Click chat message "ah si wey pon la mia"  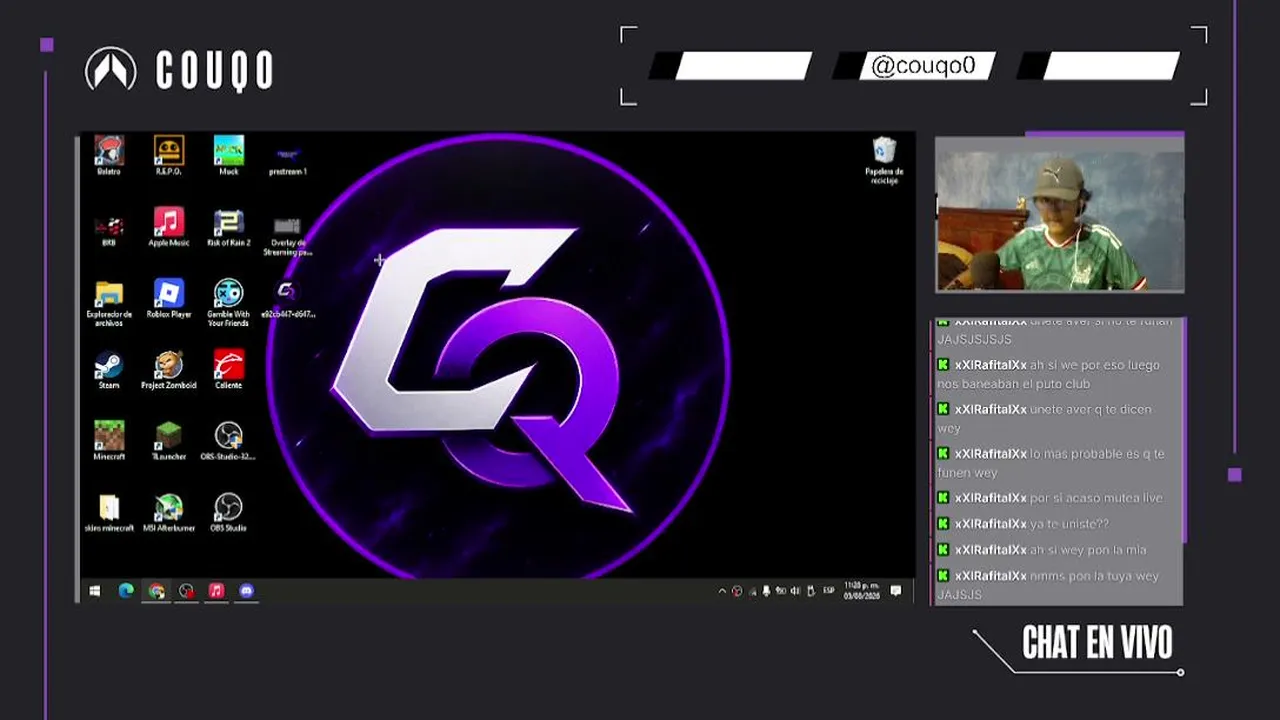[1041, 550]
